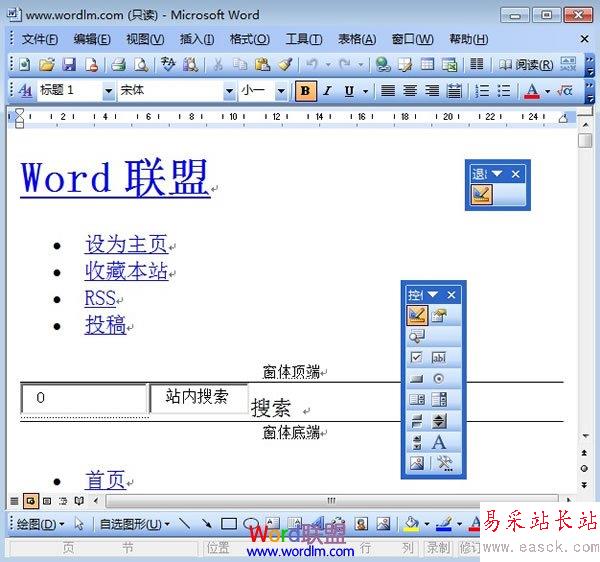Switch to Normal view button

pos(14,501)
